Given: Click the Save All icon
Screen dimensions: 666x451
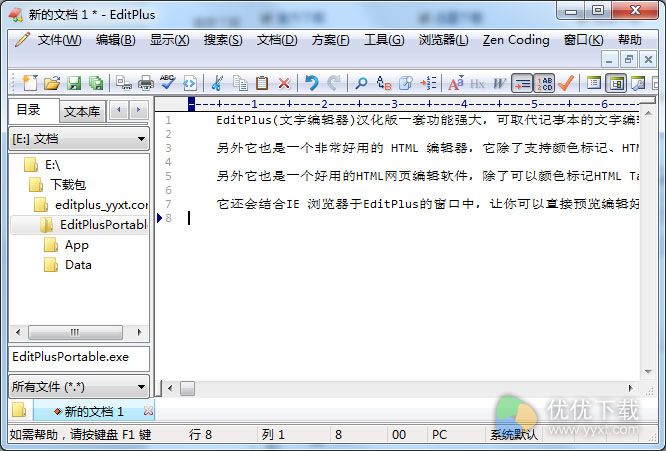Looking at the screenshot, I should (96, 83).
